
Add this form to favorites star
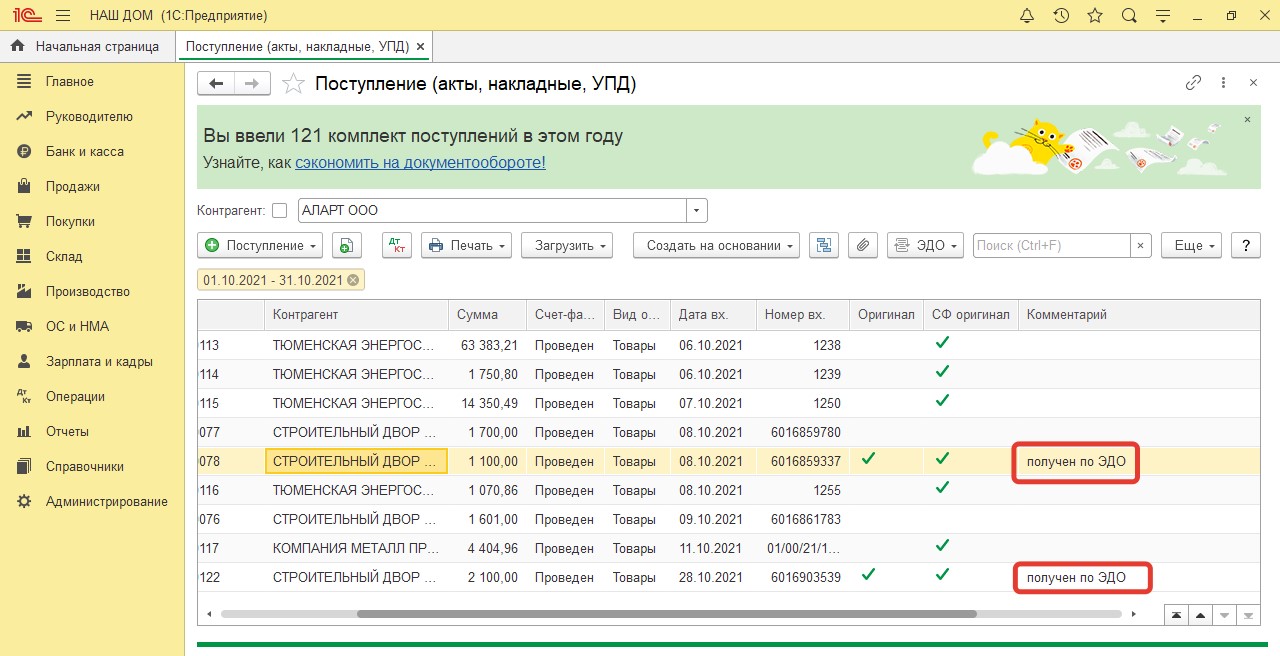[293, 84]
